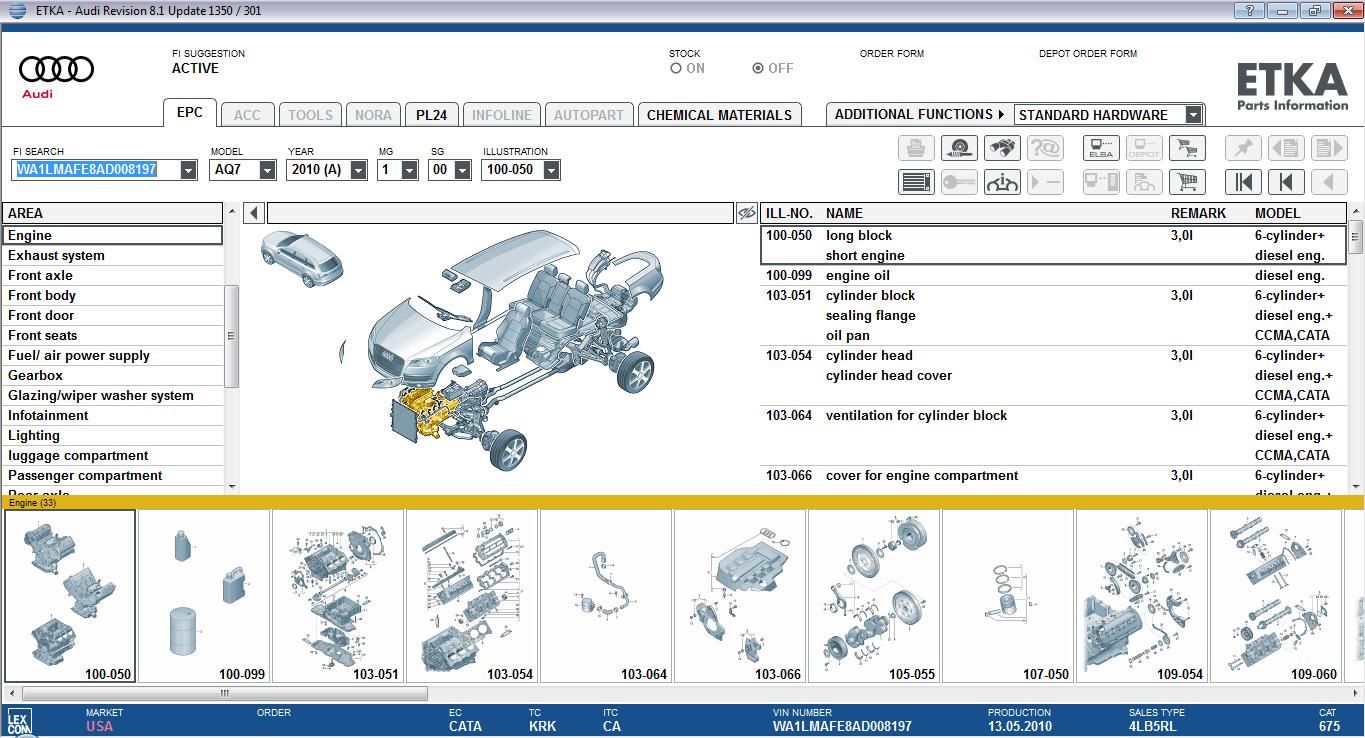Click the key icon
Screen dimensions: 1365x738
(959, 182)
